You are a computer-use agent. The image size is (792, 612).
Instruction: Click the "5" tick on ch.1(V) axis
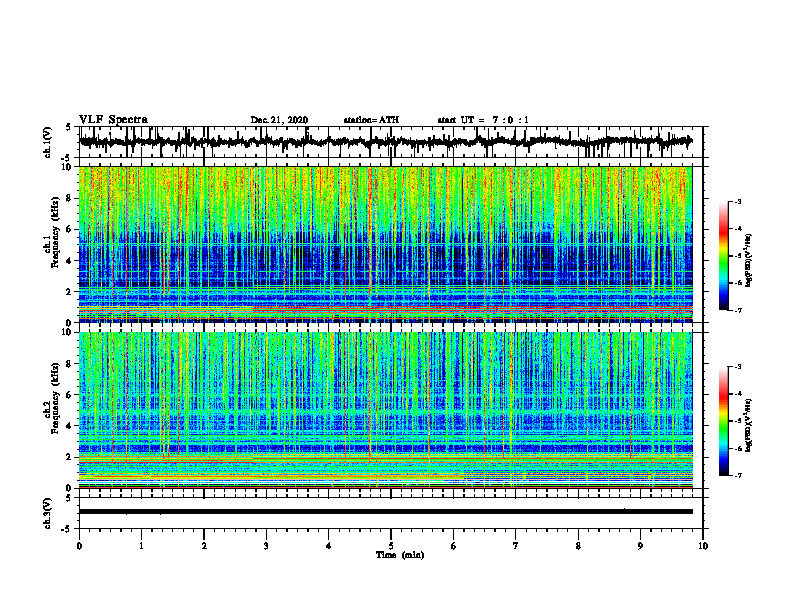(x=70, y=127)
